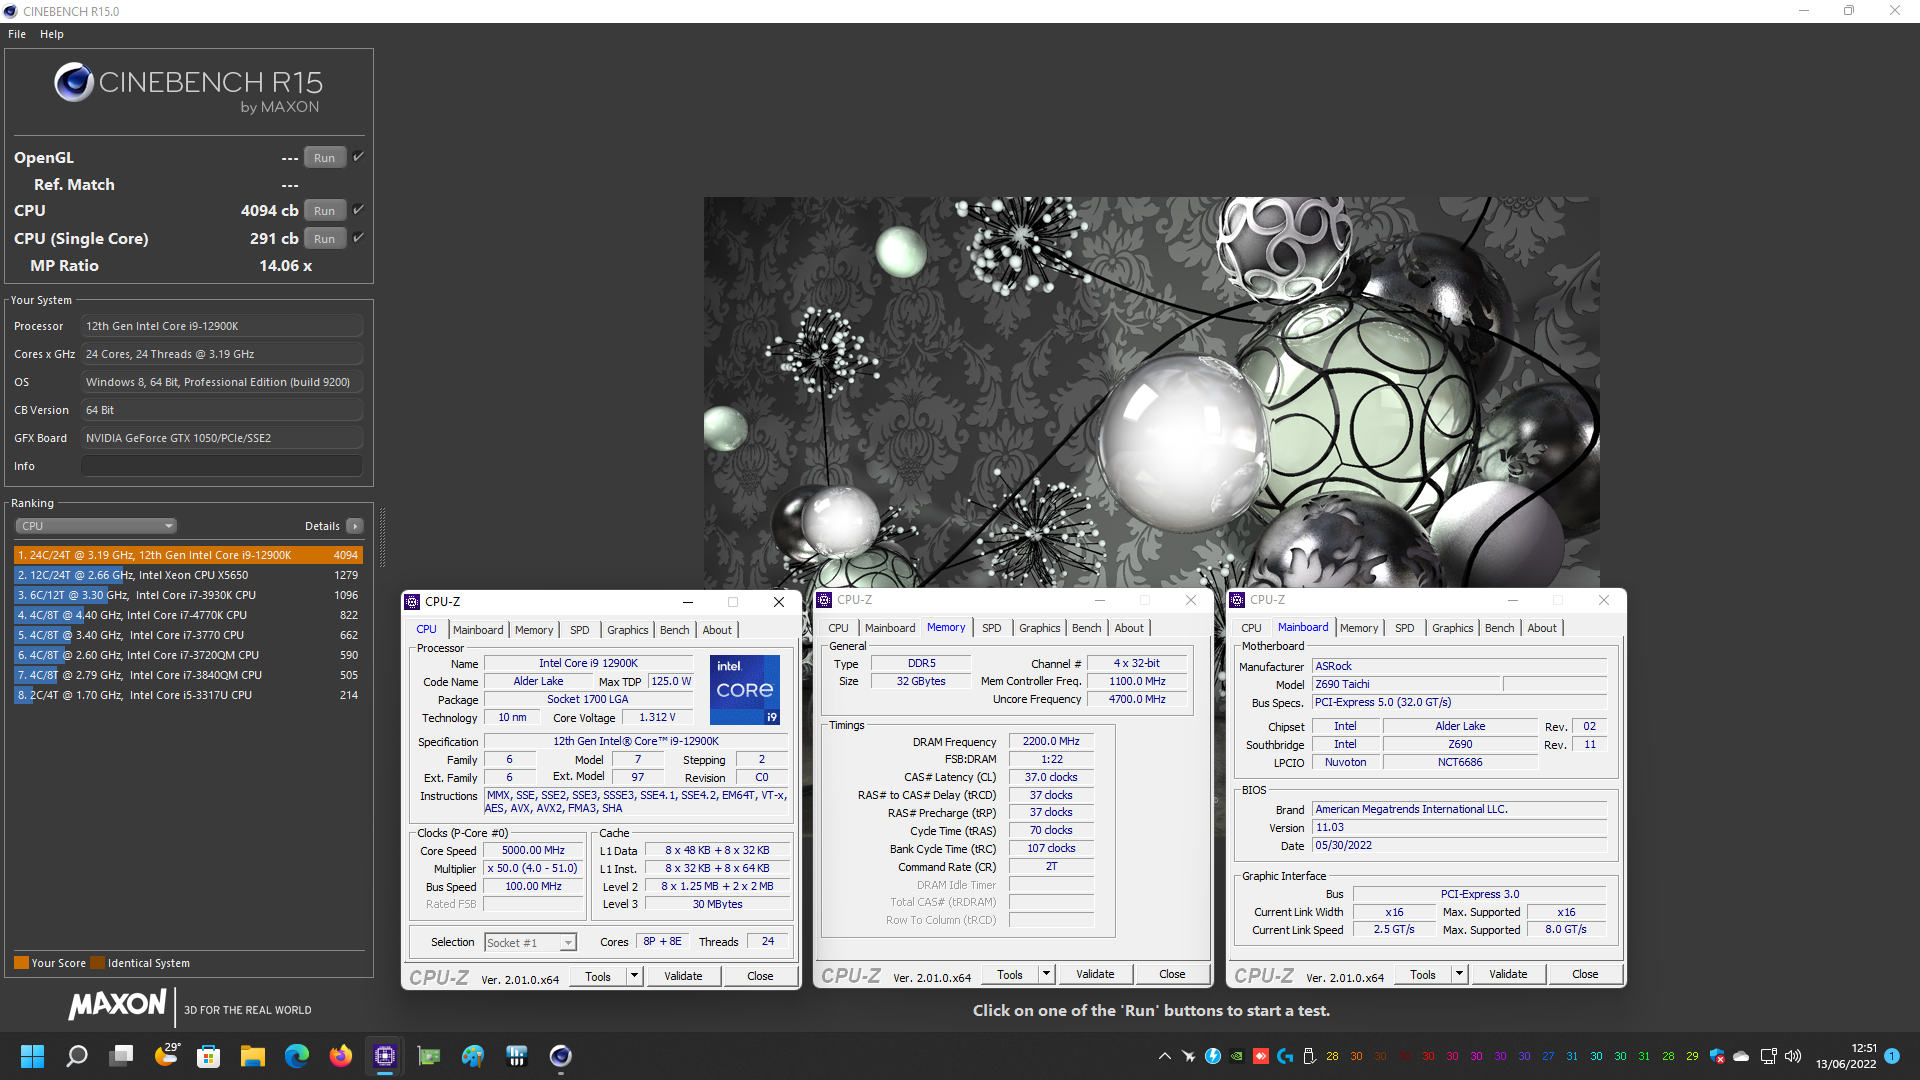Switch to the Graphics tab in the Mainboard window
Screen dimensions: 1920x1080
(x=1453, y=628)
